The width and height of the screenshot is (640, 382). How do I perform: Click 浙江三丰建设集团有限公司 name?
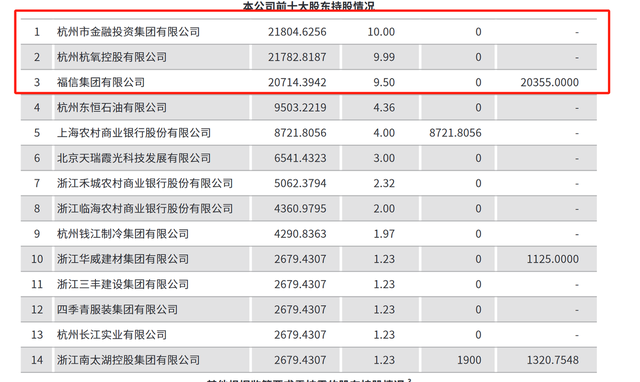(123, 285)
